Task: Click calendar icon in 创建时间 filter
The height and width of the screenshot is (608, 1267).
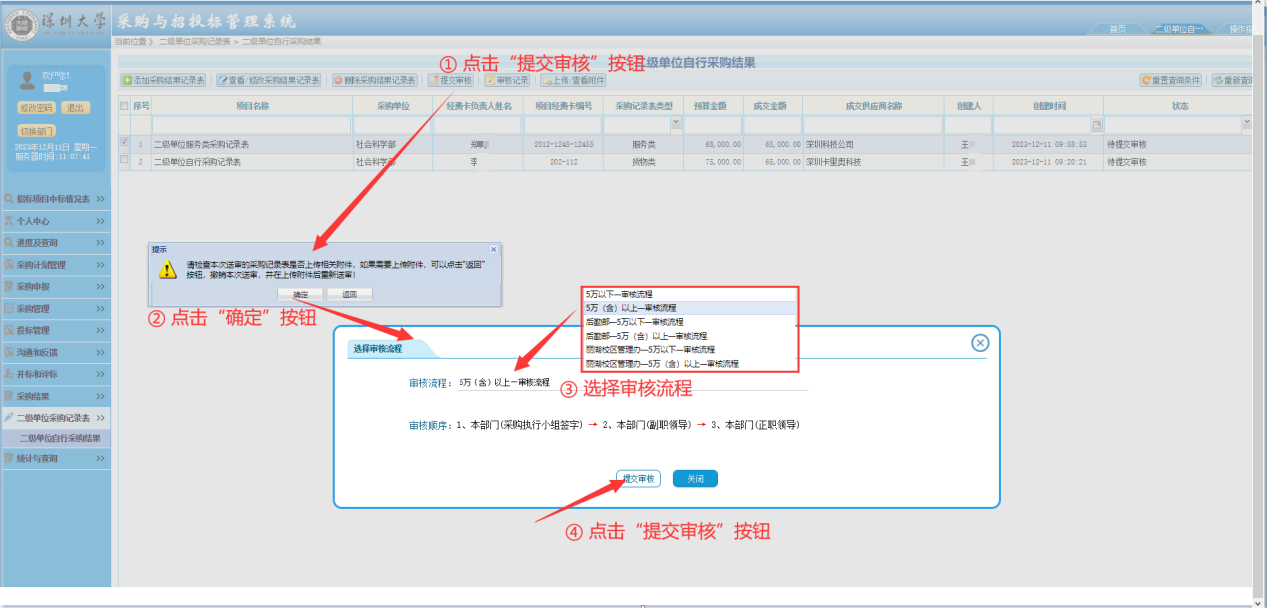Action: tap(1096, 125)
